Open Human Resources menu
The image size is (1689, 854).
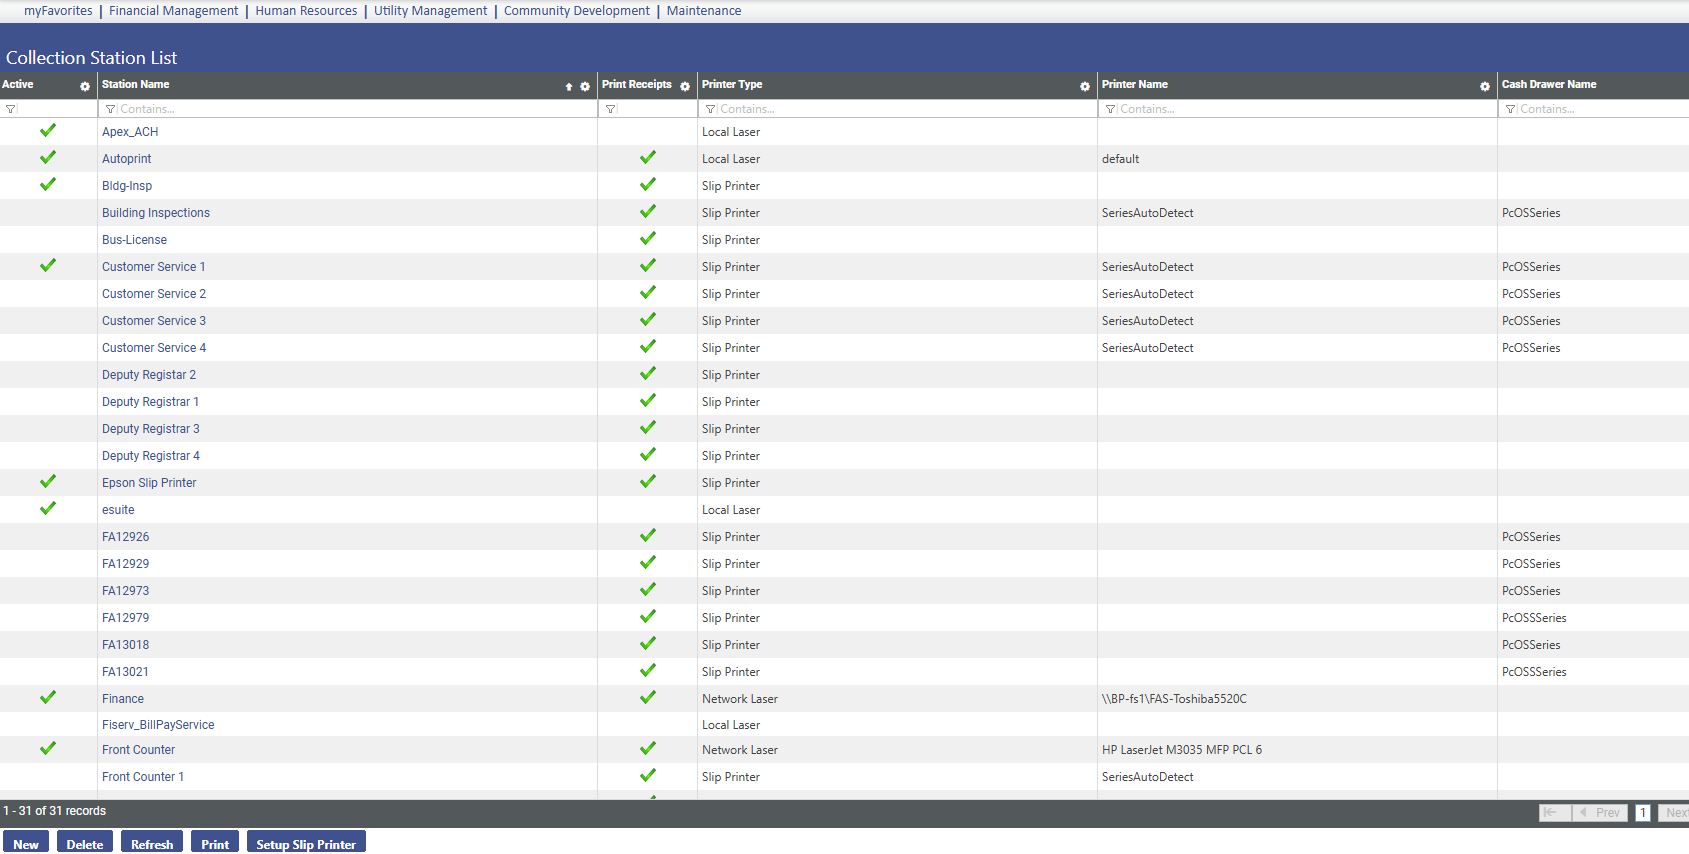306,11
